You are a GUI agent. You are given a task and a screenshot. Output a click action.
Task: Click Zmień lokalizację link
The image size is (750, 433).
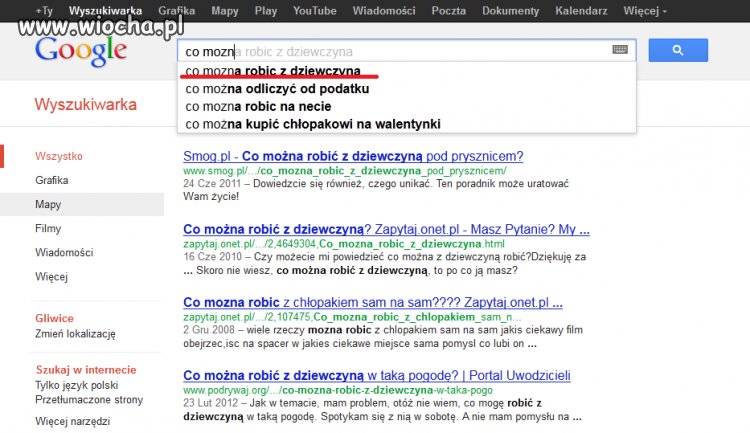pos(75,333)
